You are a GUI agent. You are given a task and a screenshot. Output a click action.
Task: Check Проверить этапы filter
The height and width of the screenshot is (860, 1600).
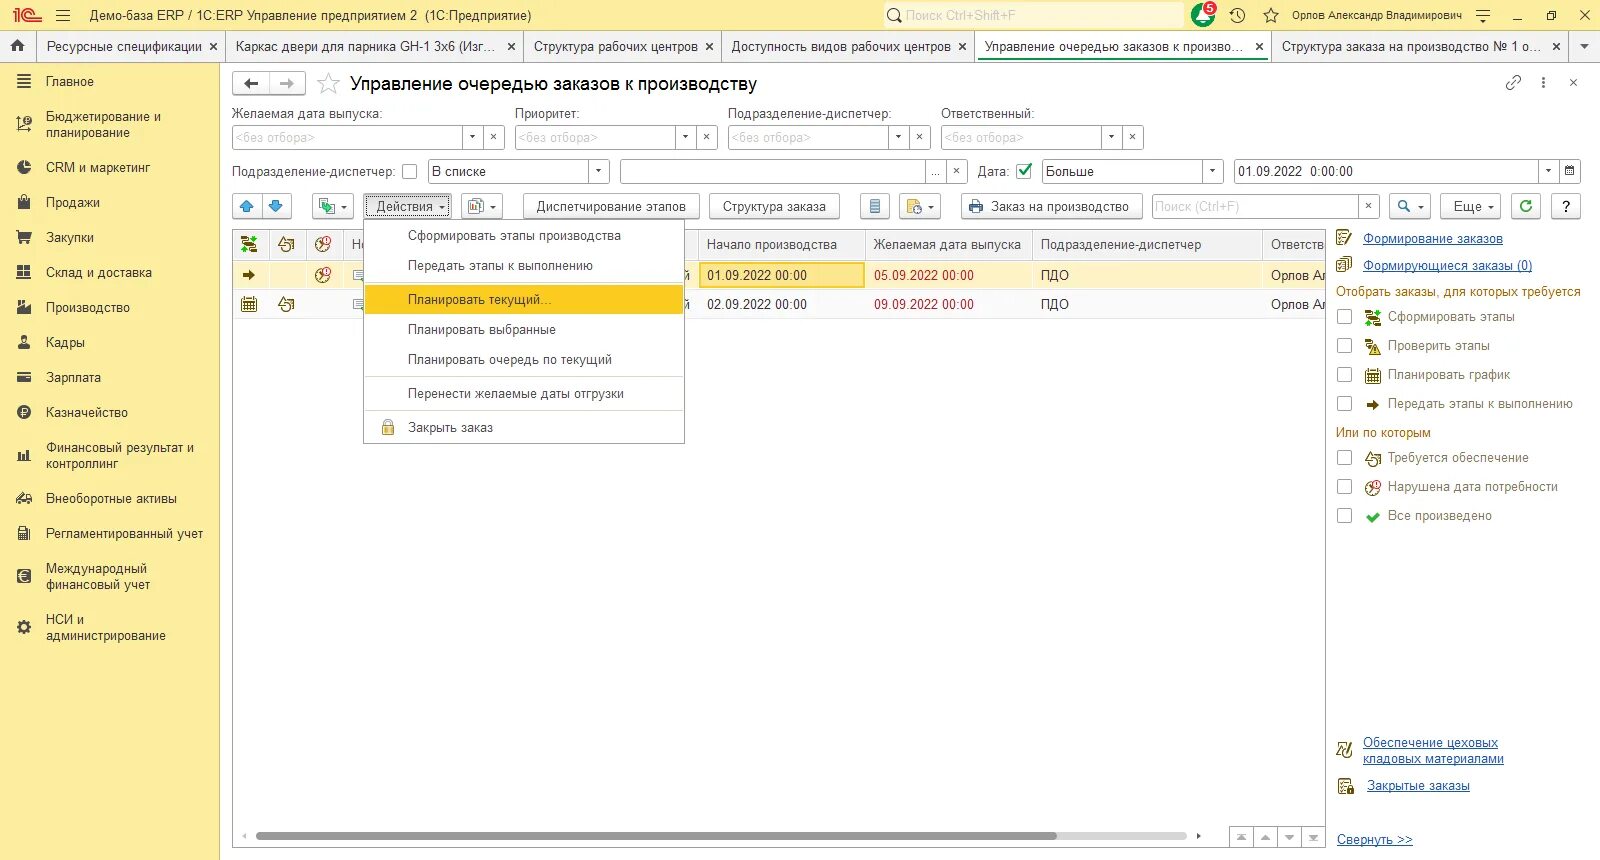tap(1345, 346)
